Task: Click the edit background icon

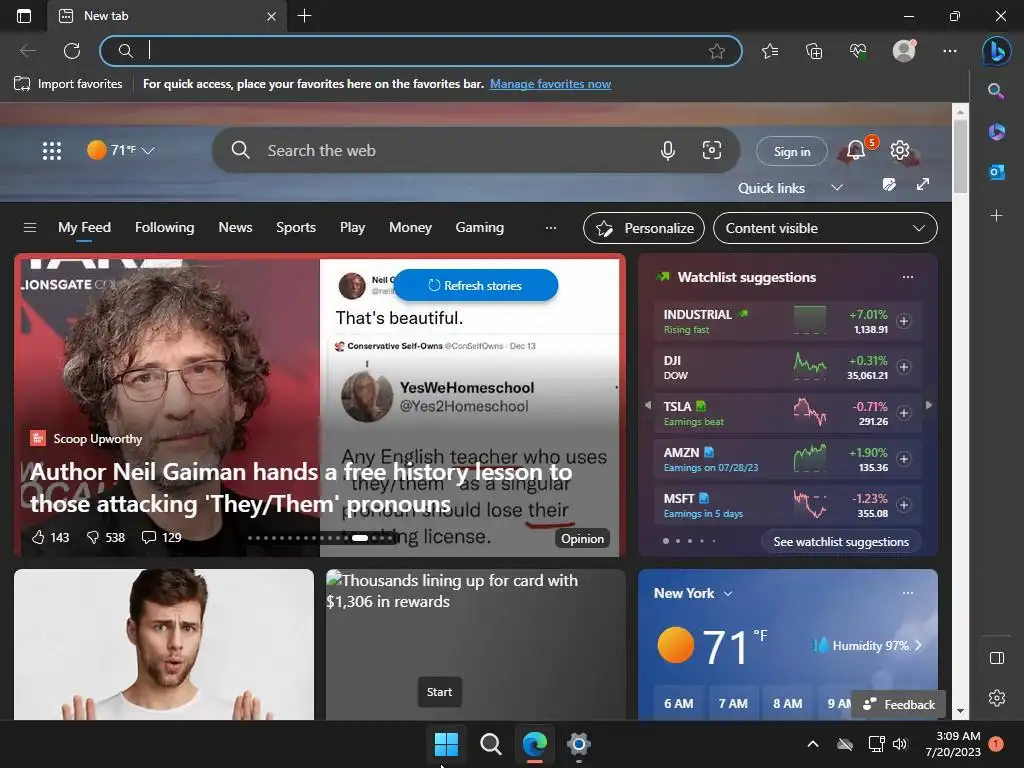Action: (x=889, y=185)
